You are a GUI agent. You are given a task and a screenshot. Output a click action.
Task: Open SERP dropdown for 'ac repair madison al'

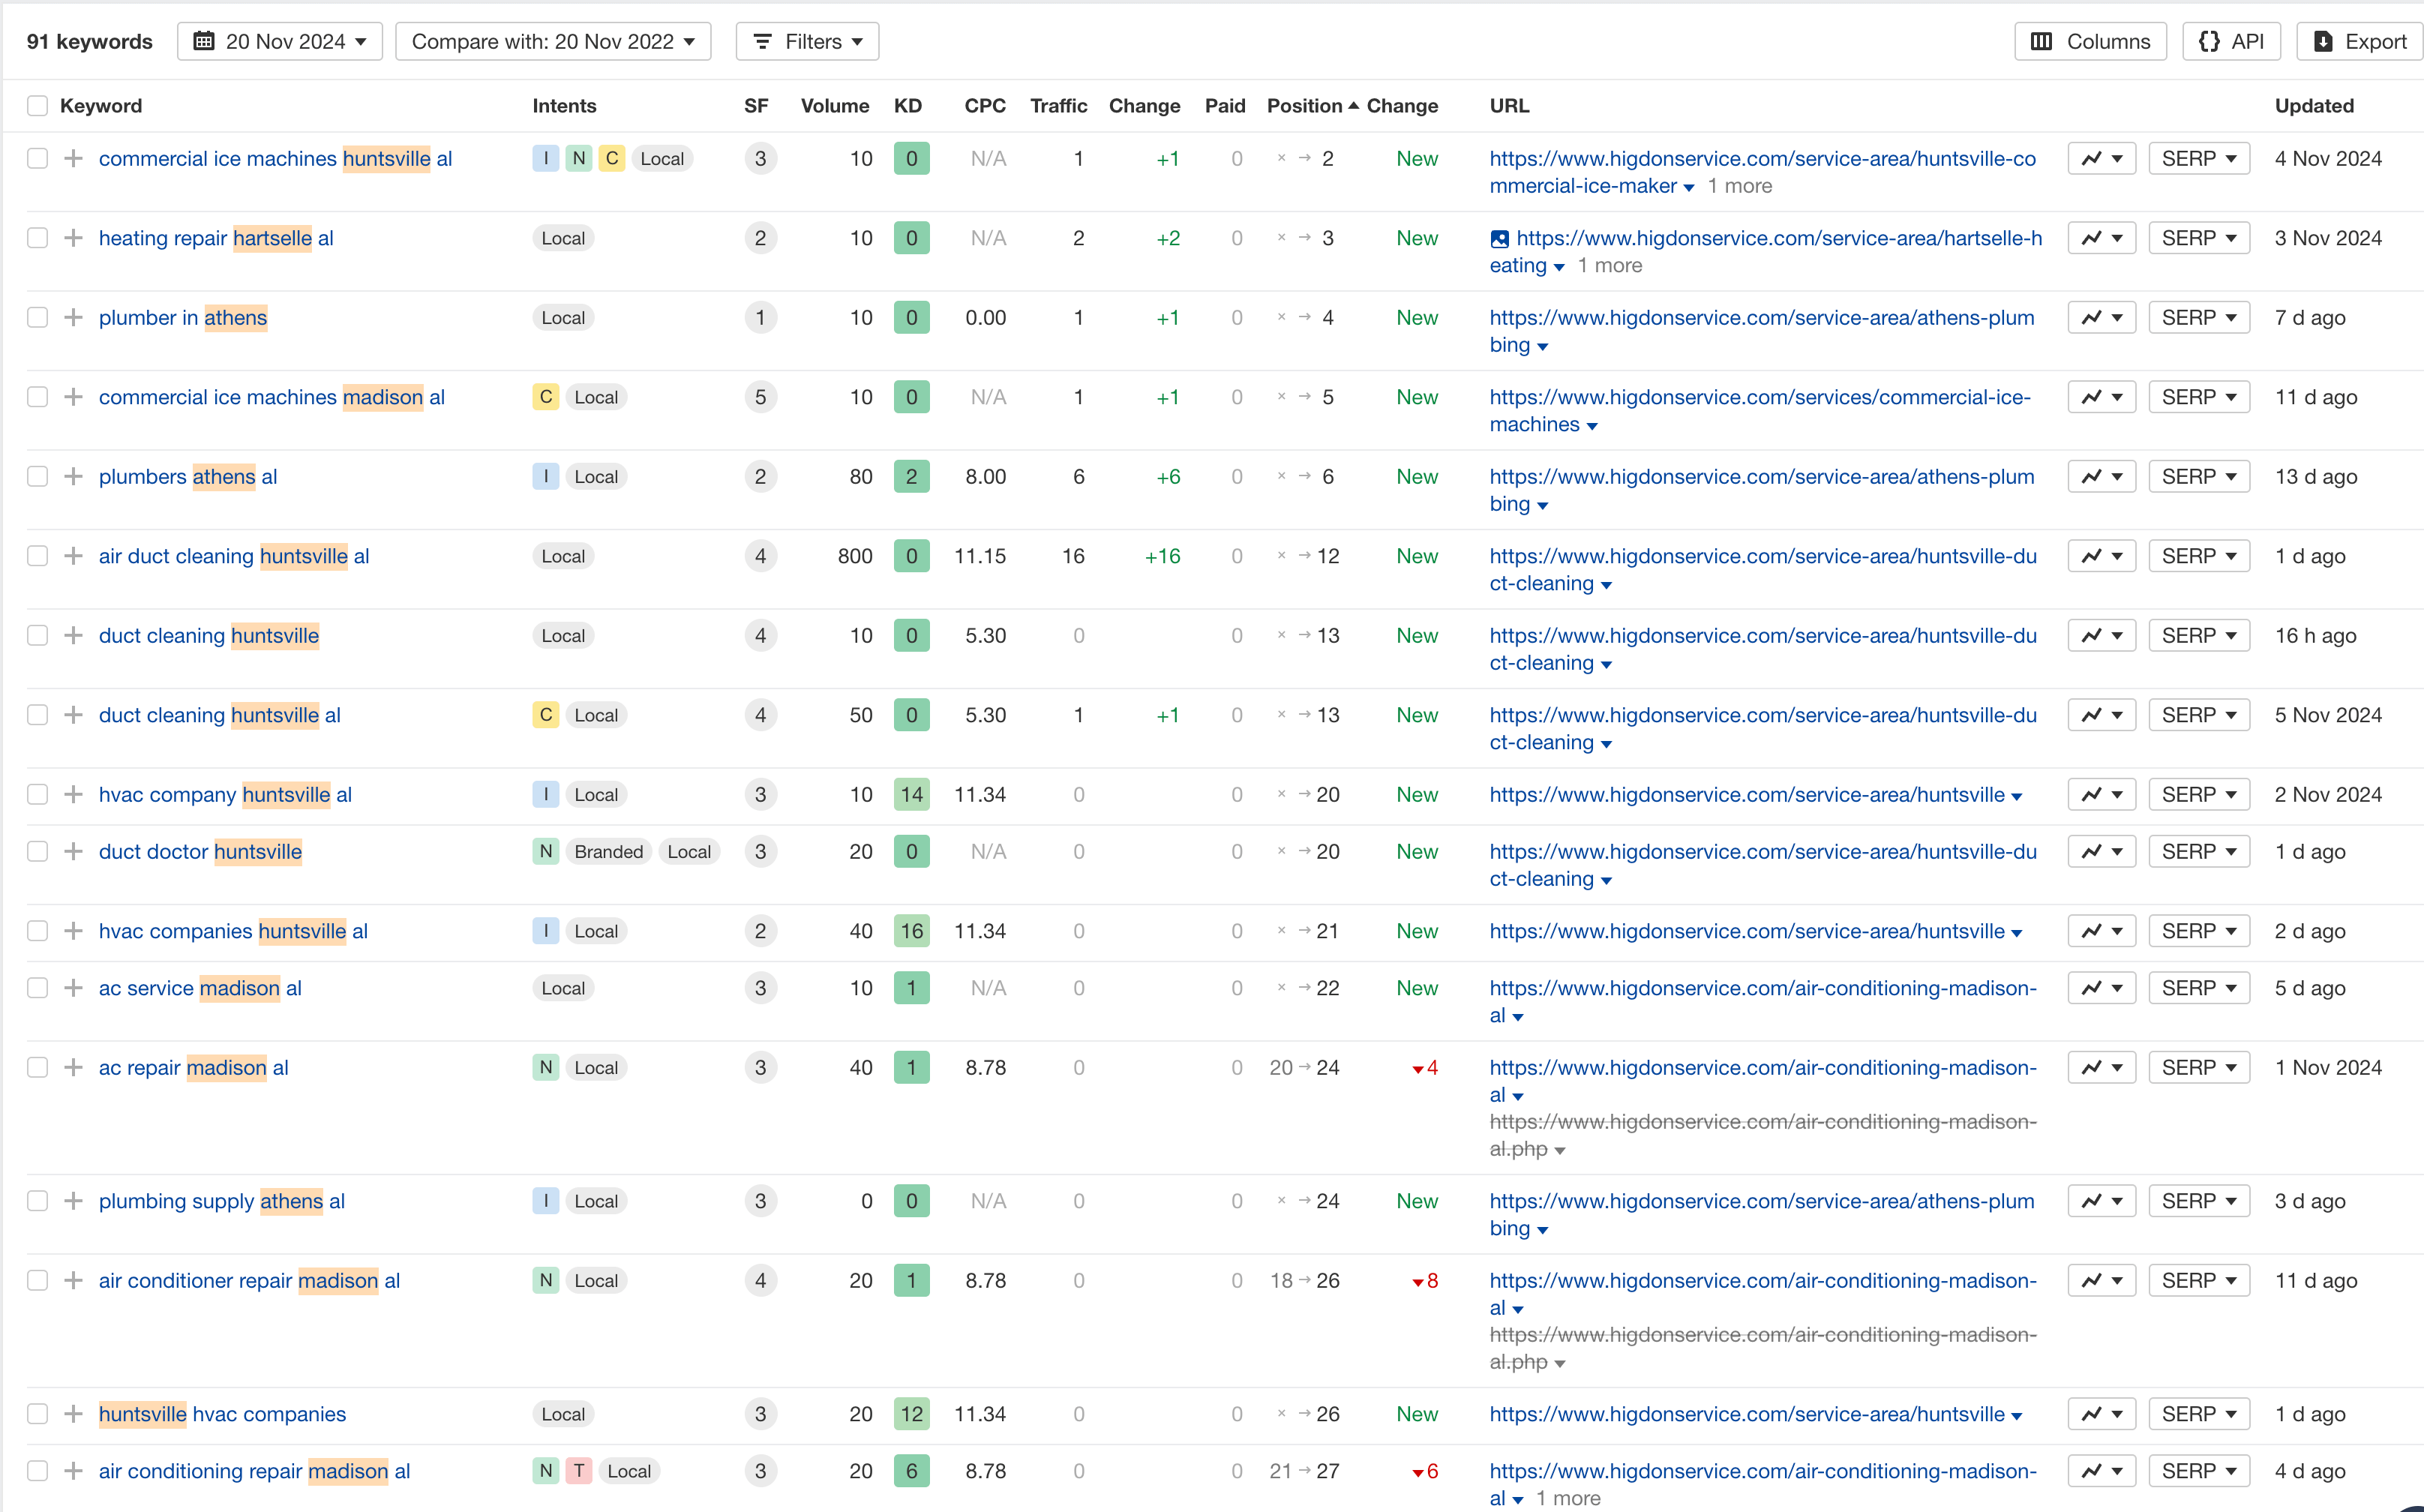pyautogui.click(x=2199, y=1067)
